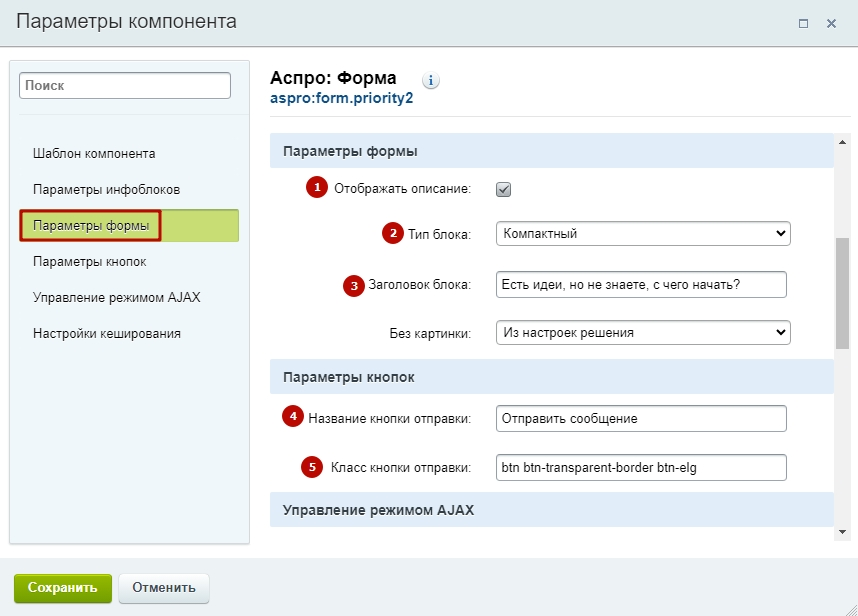Viewport: 858px width, 616px height.
Task: Focus the Поиск search field
Action: pyautogui.click(x=125, y=85)
